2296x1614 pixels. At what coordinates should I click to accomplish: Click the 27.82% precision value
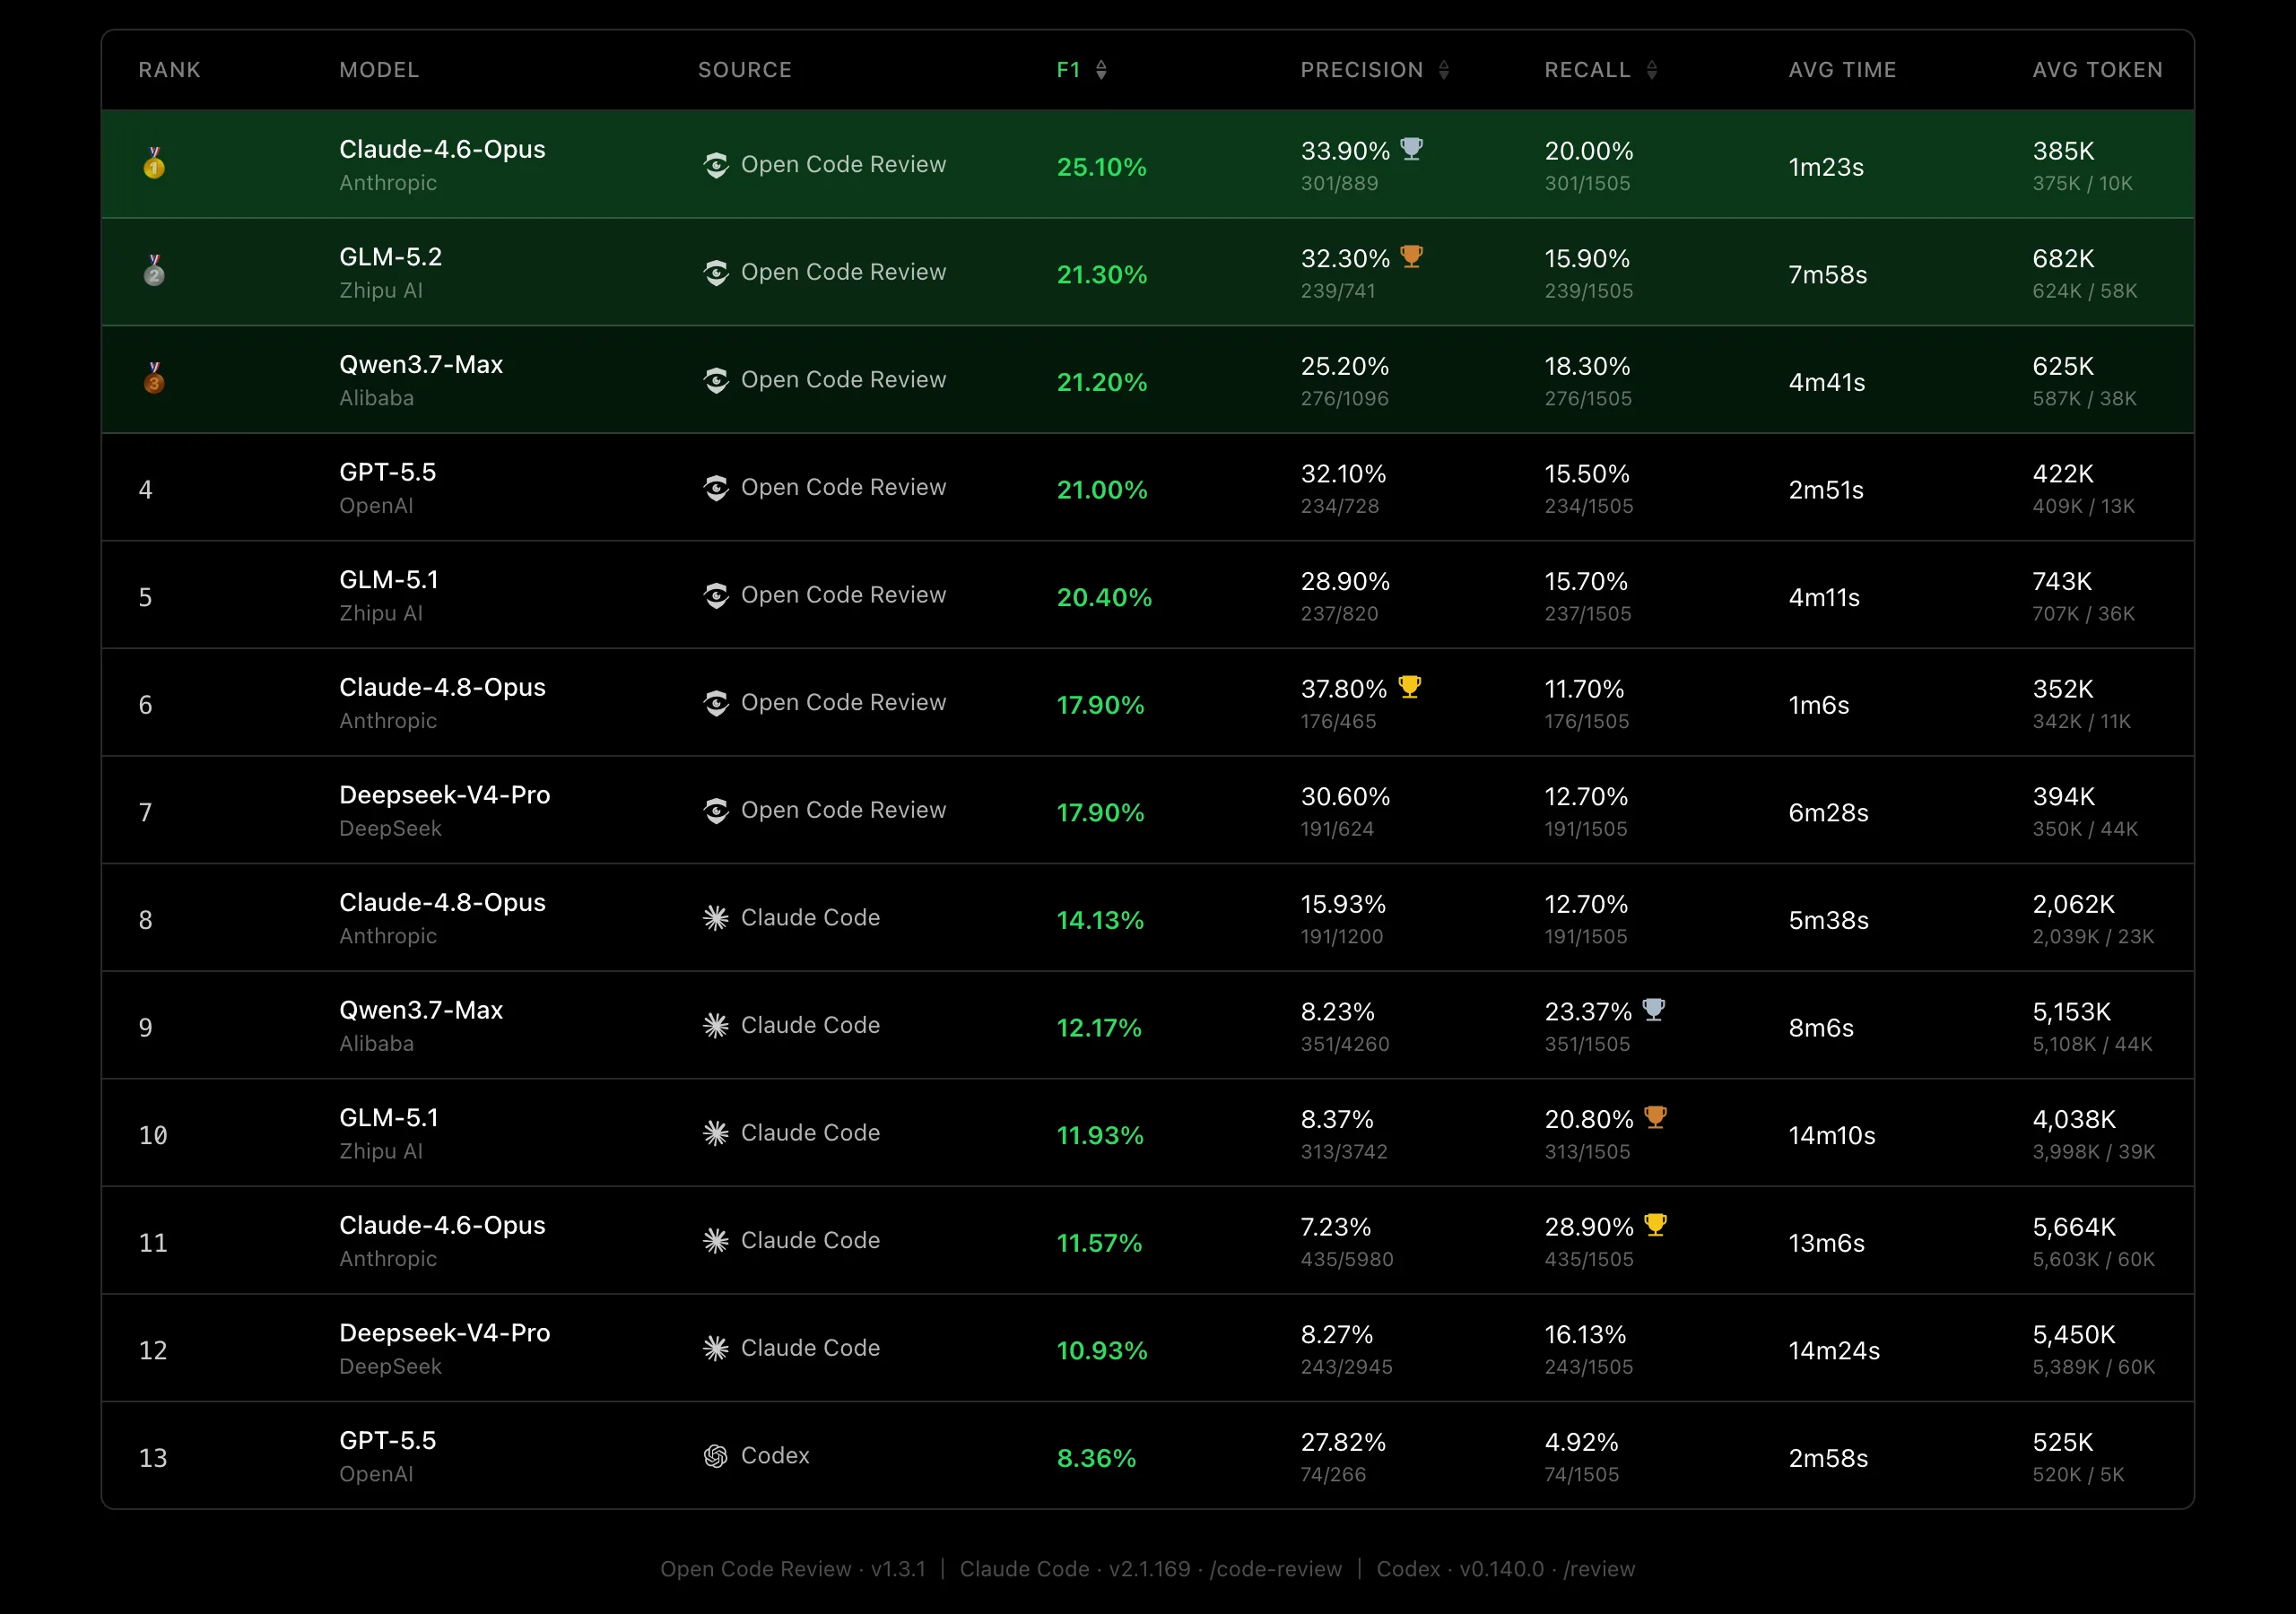click(1343, 1443)
